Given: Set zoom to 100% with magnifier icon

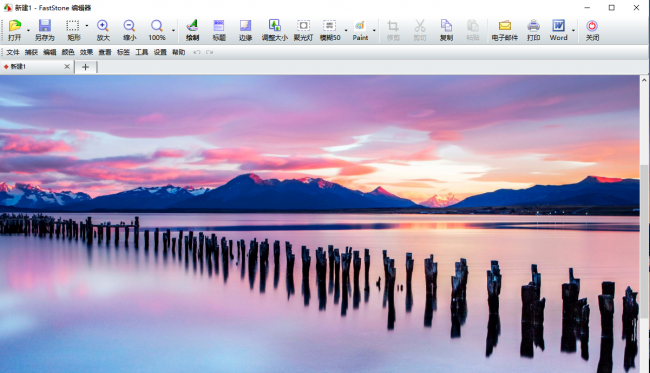Looking at the screenshot, I should (157, 30).
